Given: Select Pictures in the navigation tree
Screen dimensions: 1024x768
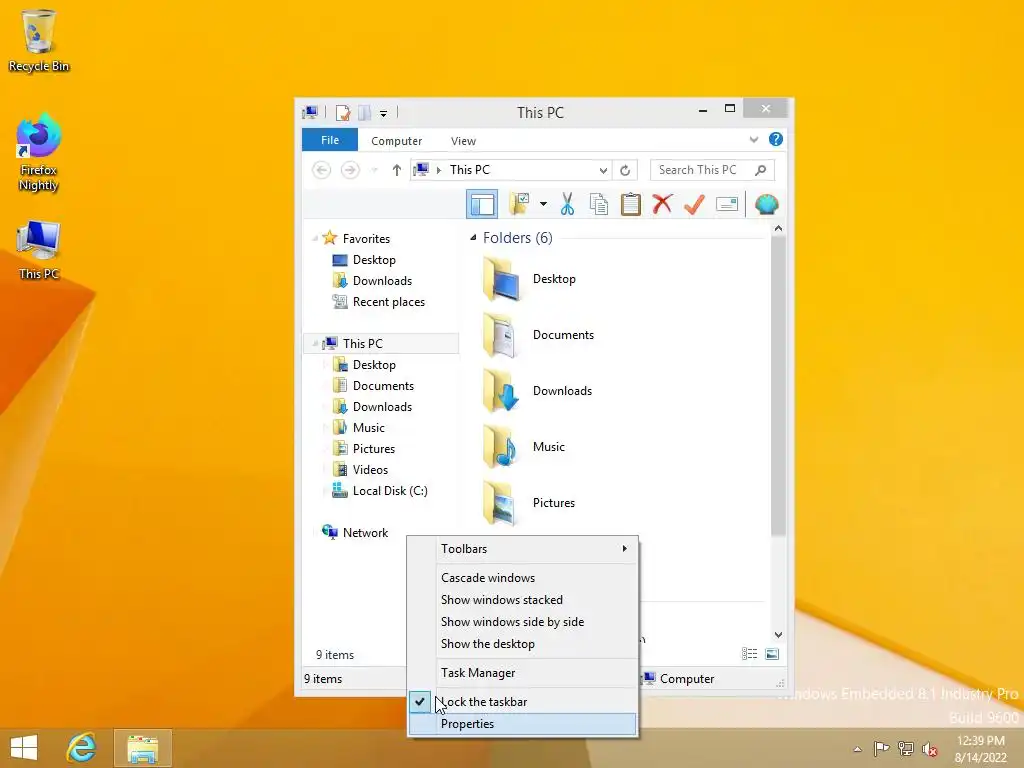Looking at the screenshot, I should click(374, 449).
